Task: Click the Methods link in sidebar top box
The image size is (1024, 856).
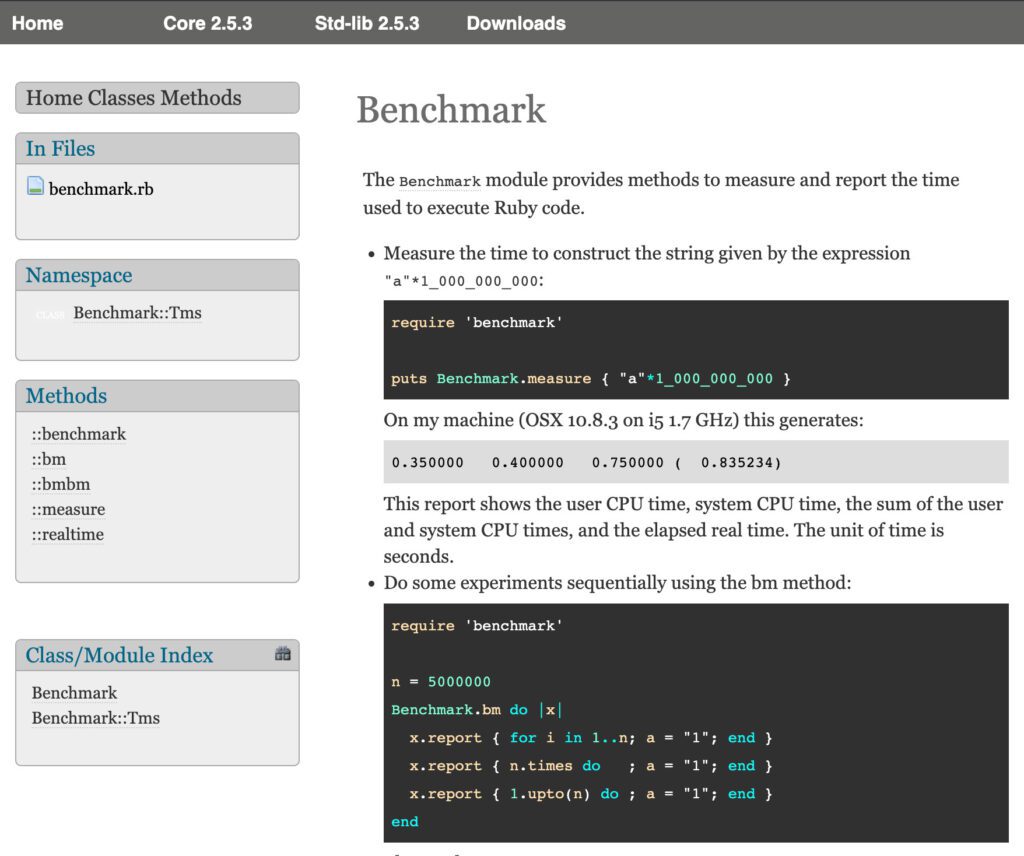Action: (x=201, y=98)
